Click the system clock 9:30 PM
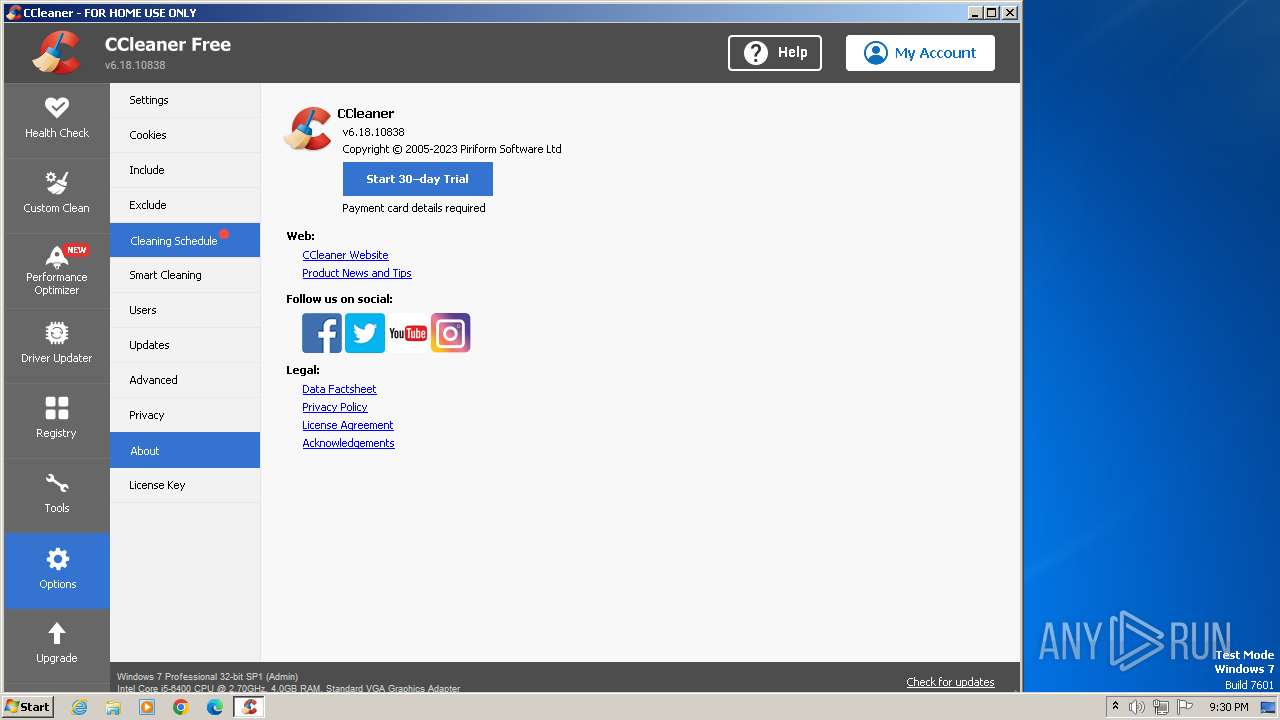1280x720 pixels. pos(1228,707)
